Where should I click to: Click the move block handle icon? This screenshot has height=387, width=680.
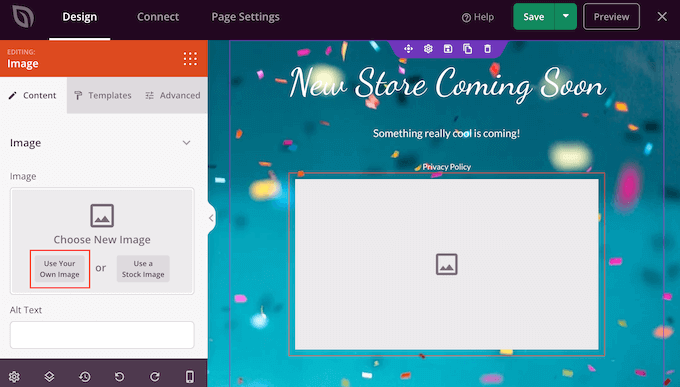pos(408,49)
